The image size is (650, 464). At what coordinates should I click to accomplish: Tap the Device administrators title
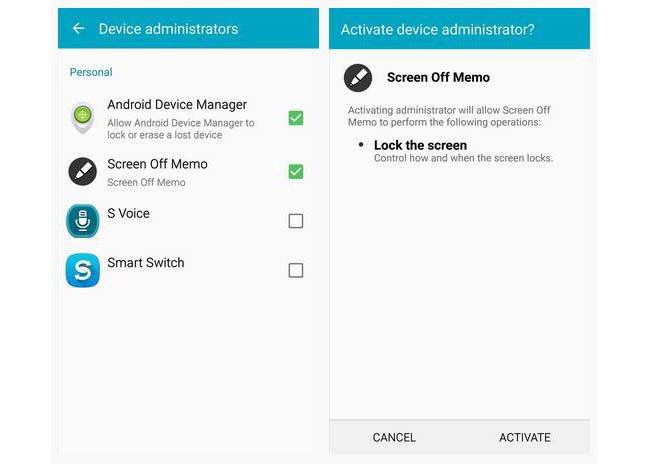coord(168,29)
